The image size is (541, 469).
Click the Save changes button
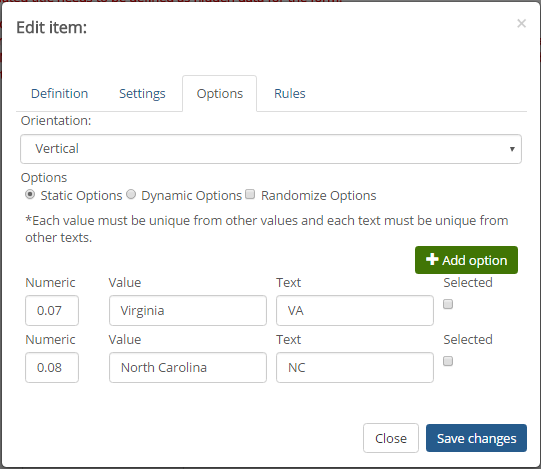pos(476,438)
